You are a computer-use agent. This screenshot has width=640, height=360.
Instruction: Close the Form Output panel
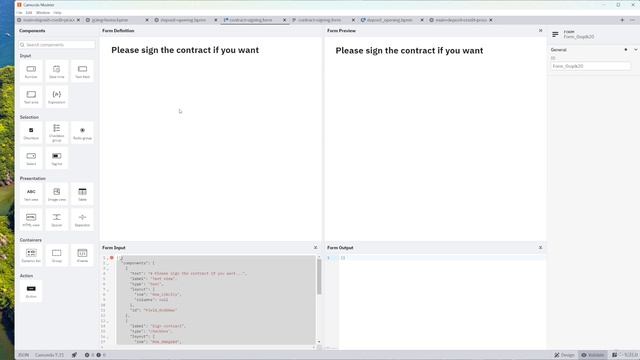540,248
